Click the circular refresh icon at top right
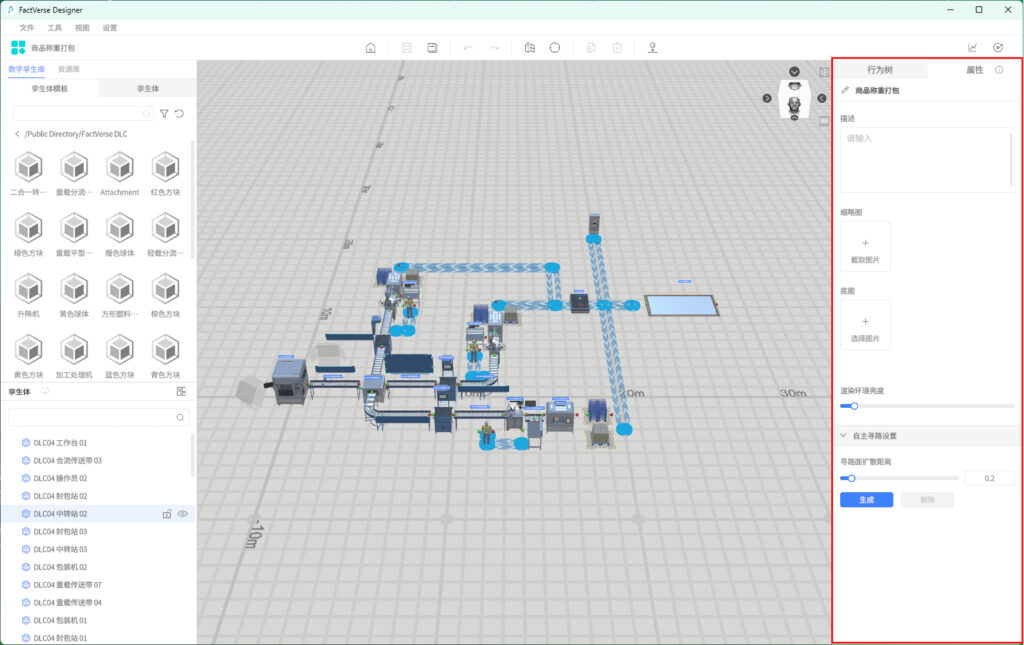The width and height of the screenshot is (1024, 645). pyautogui.click(x=998, y=48)
